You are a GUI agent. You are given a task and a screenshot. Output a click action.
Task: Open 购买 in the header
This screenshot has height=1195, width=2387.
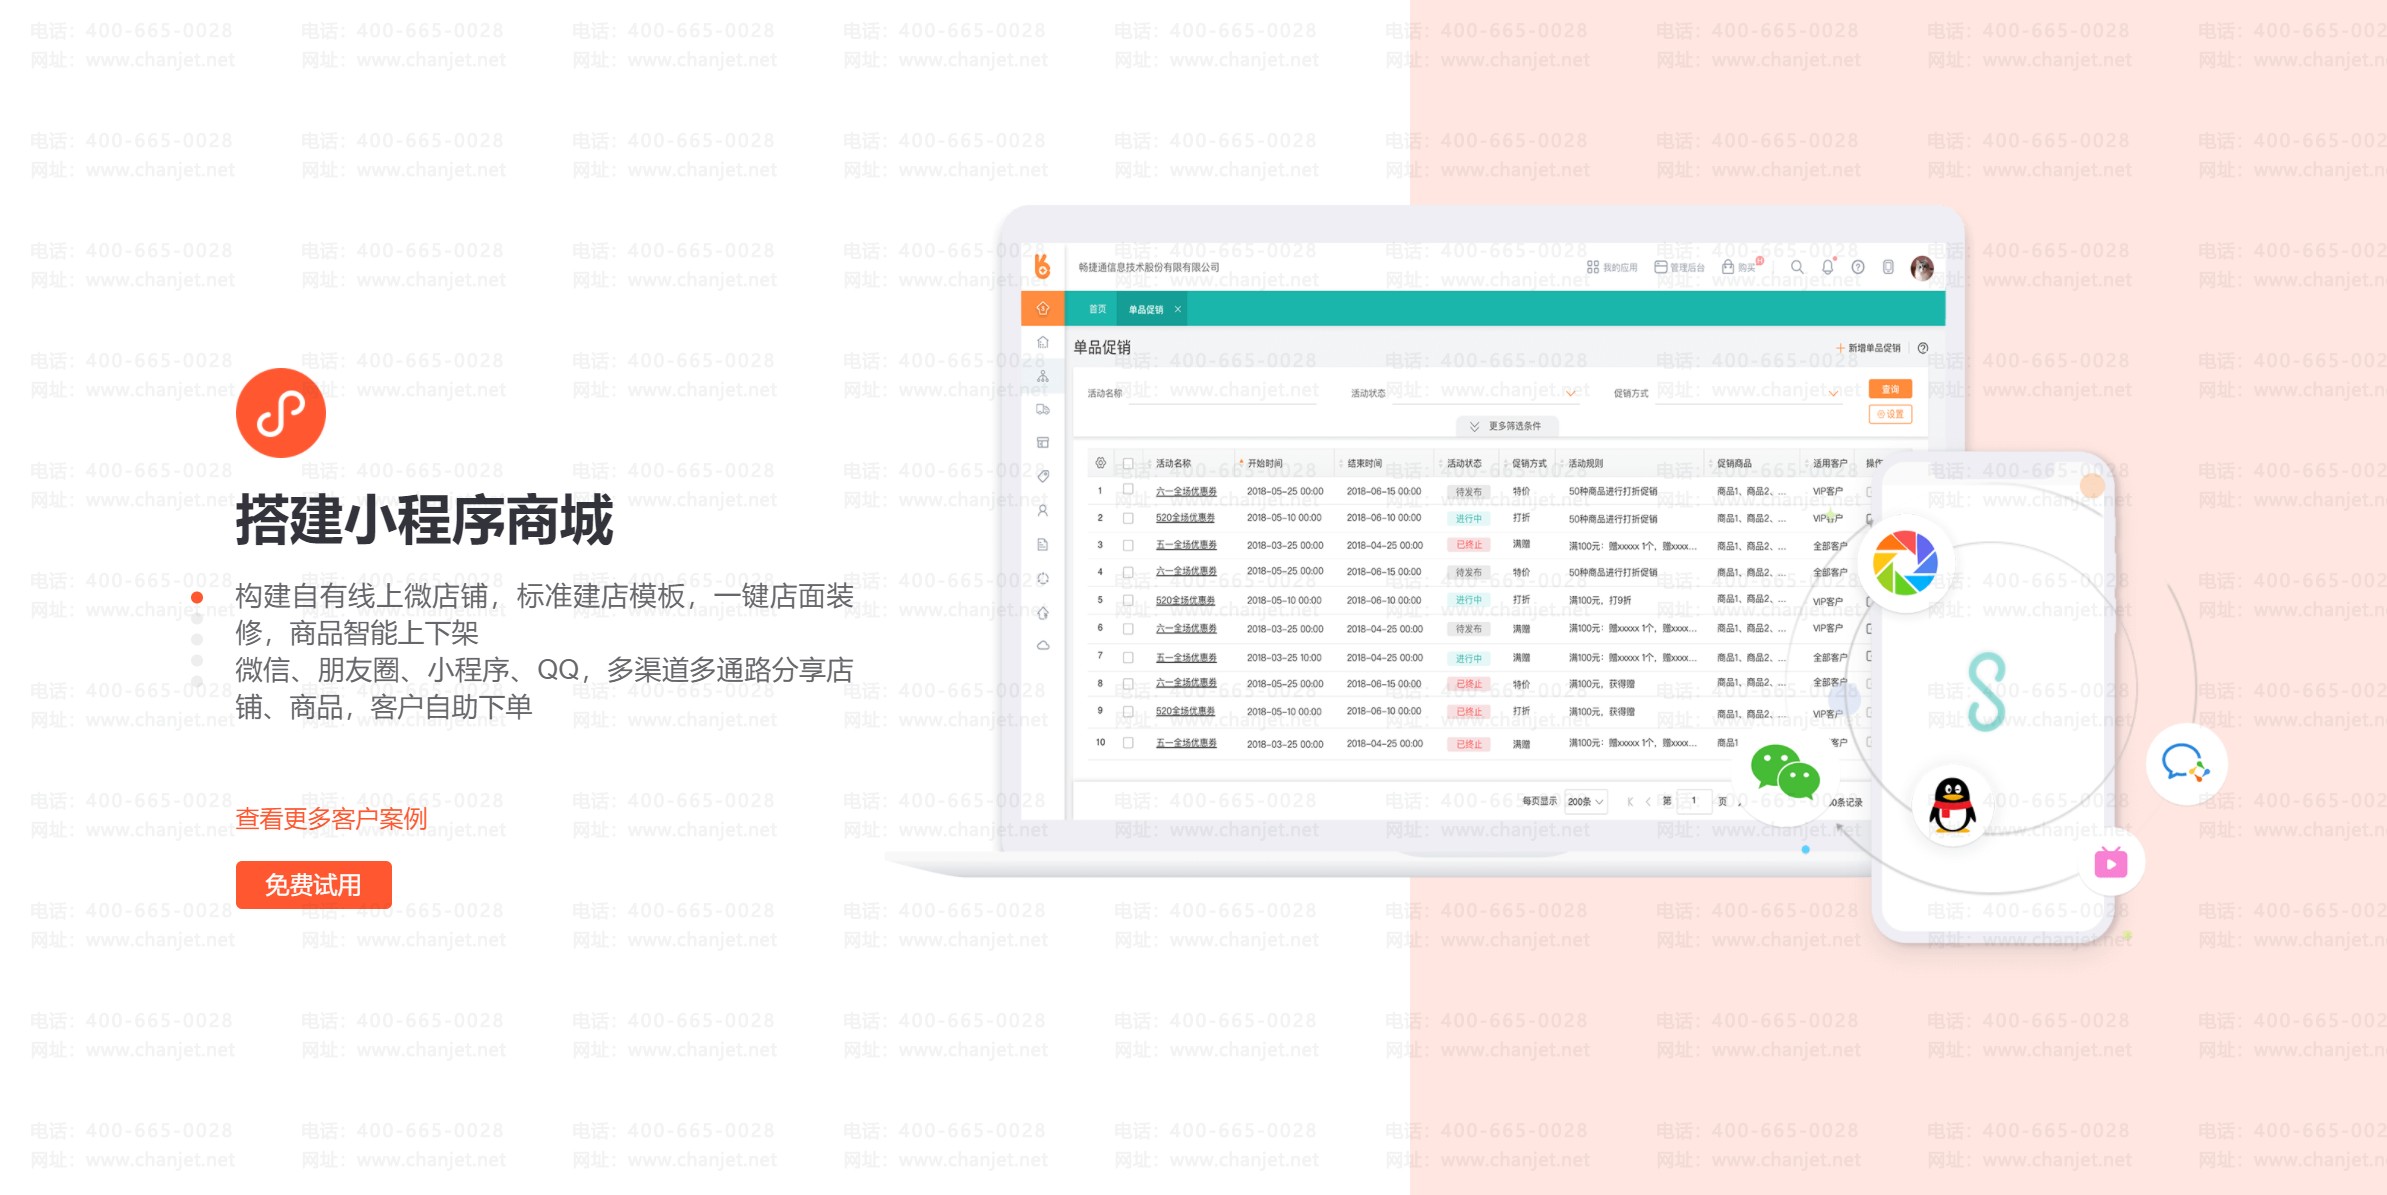click(1741, 267)
